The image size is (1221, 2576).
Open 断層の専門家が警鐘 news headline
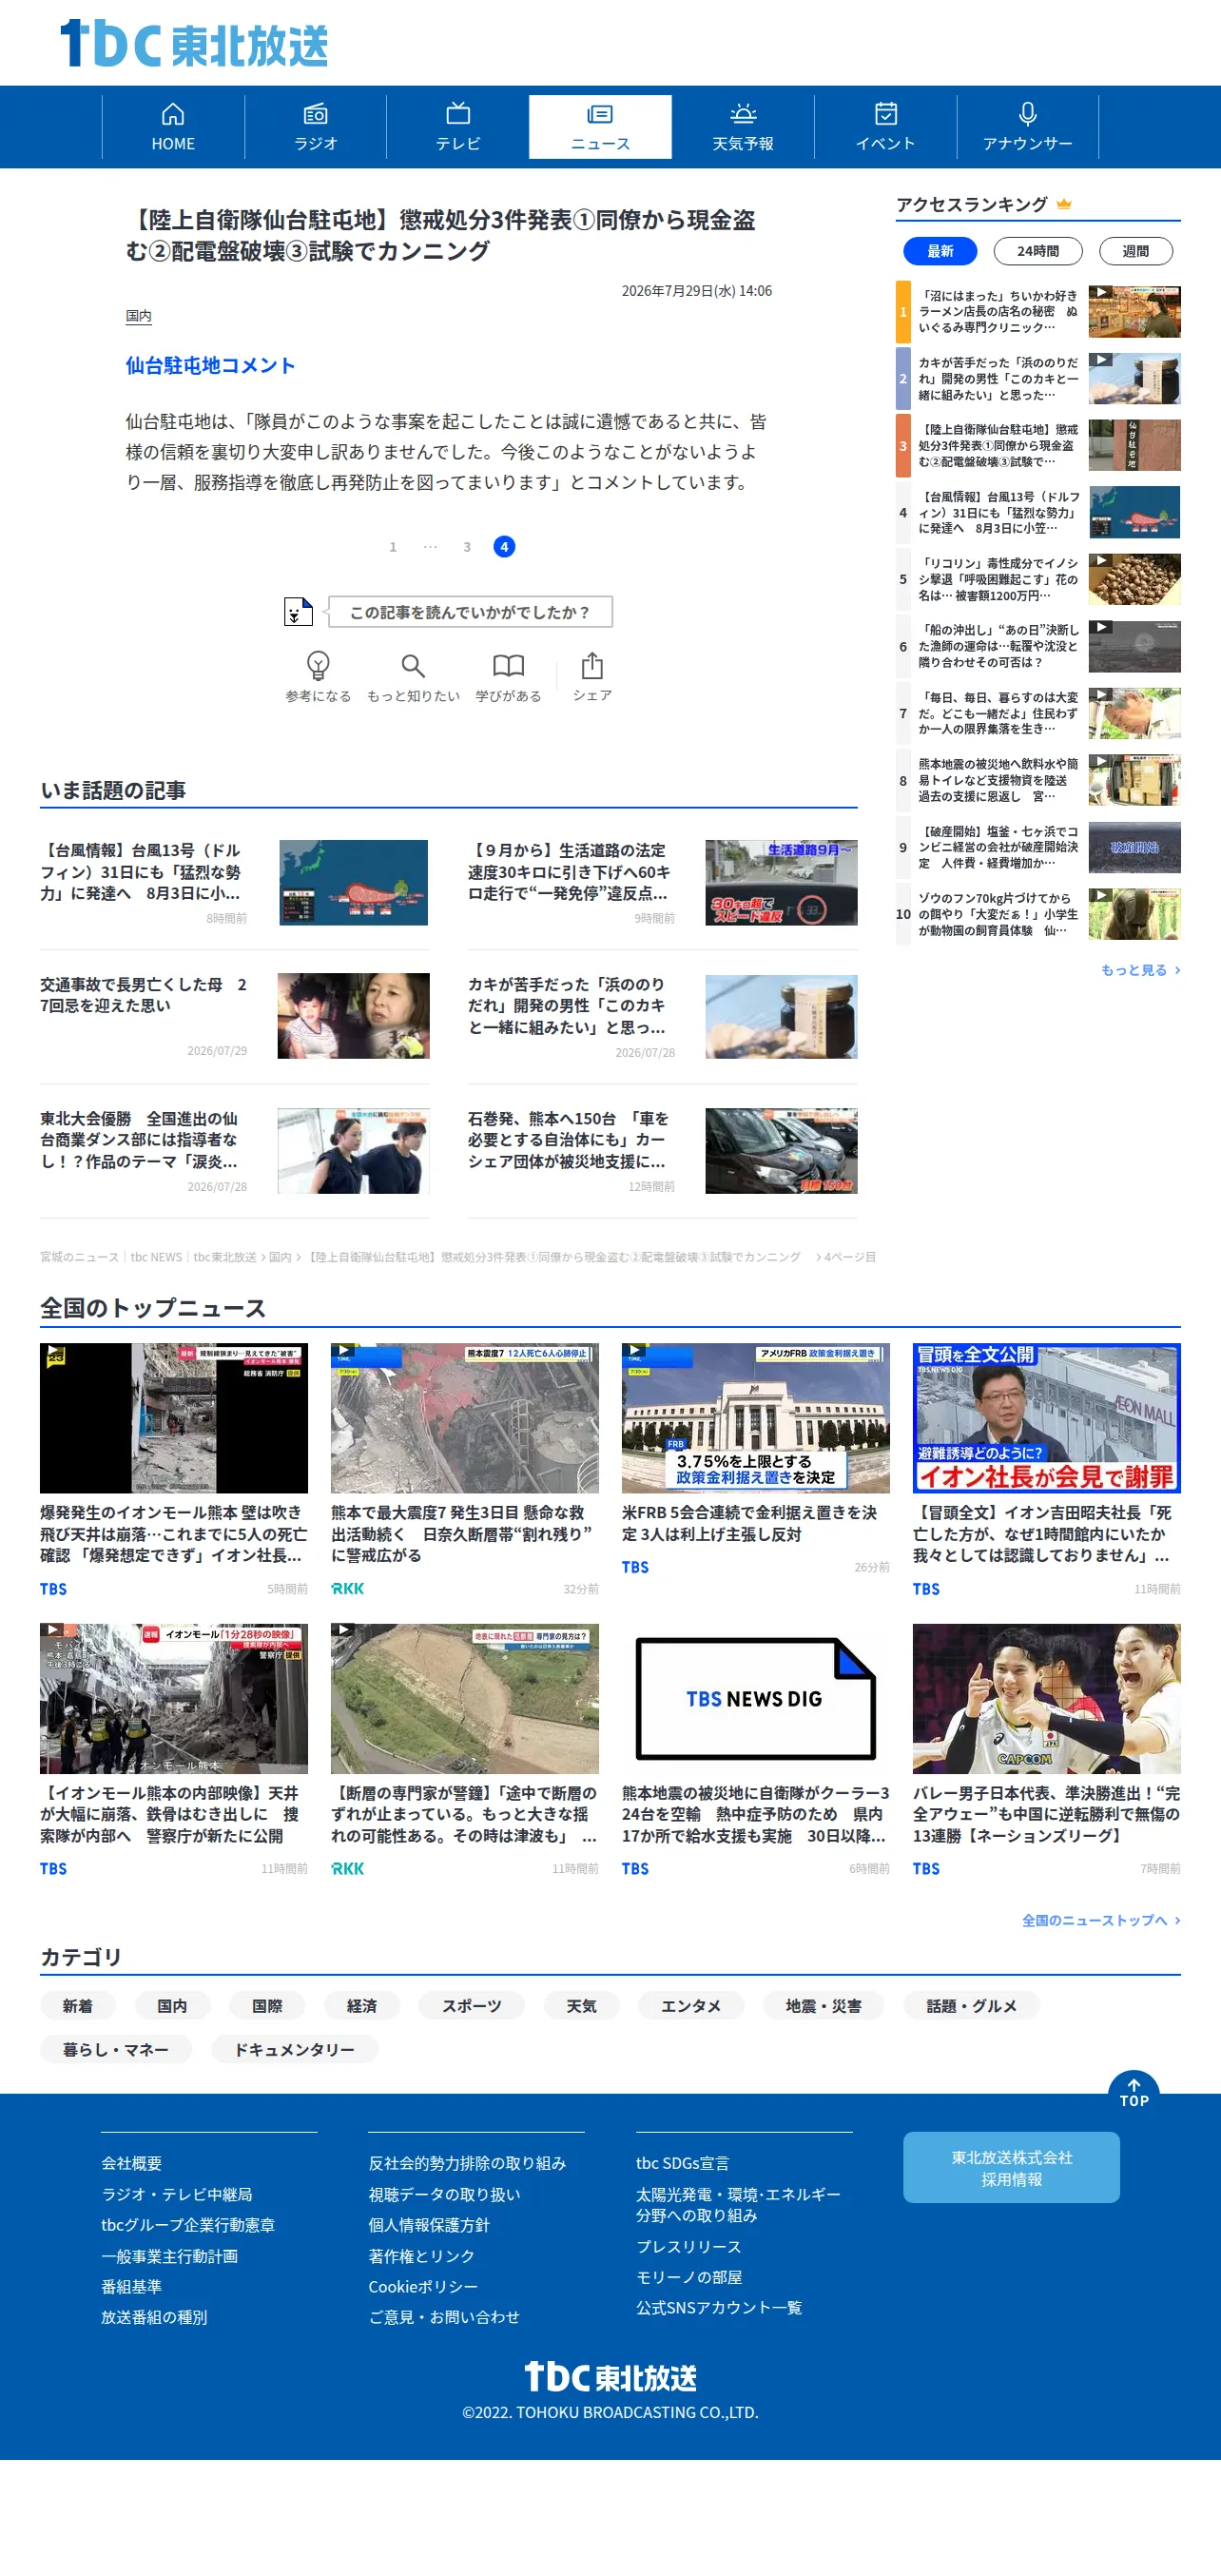pos(464,1814)
